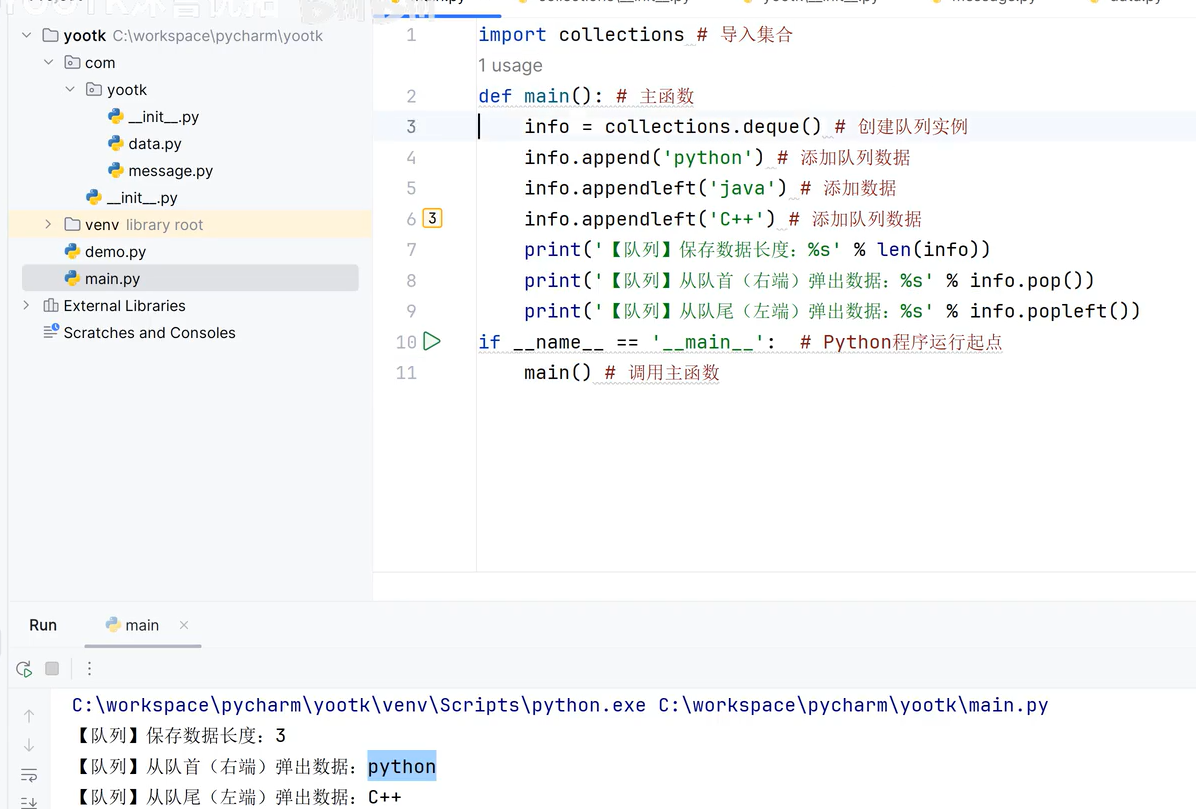Click the down arrow in Run console
This screenshot has height=809, width=1196.
(x=29, y=745)
